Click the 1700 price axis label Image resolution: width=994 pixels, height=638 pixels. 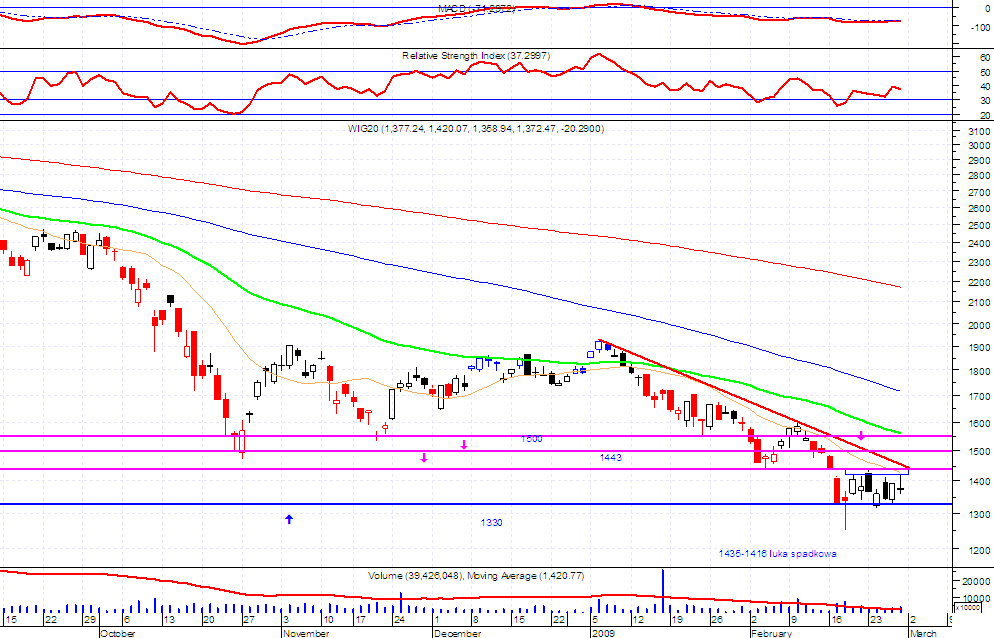point(979,396)
